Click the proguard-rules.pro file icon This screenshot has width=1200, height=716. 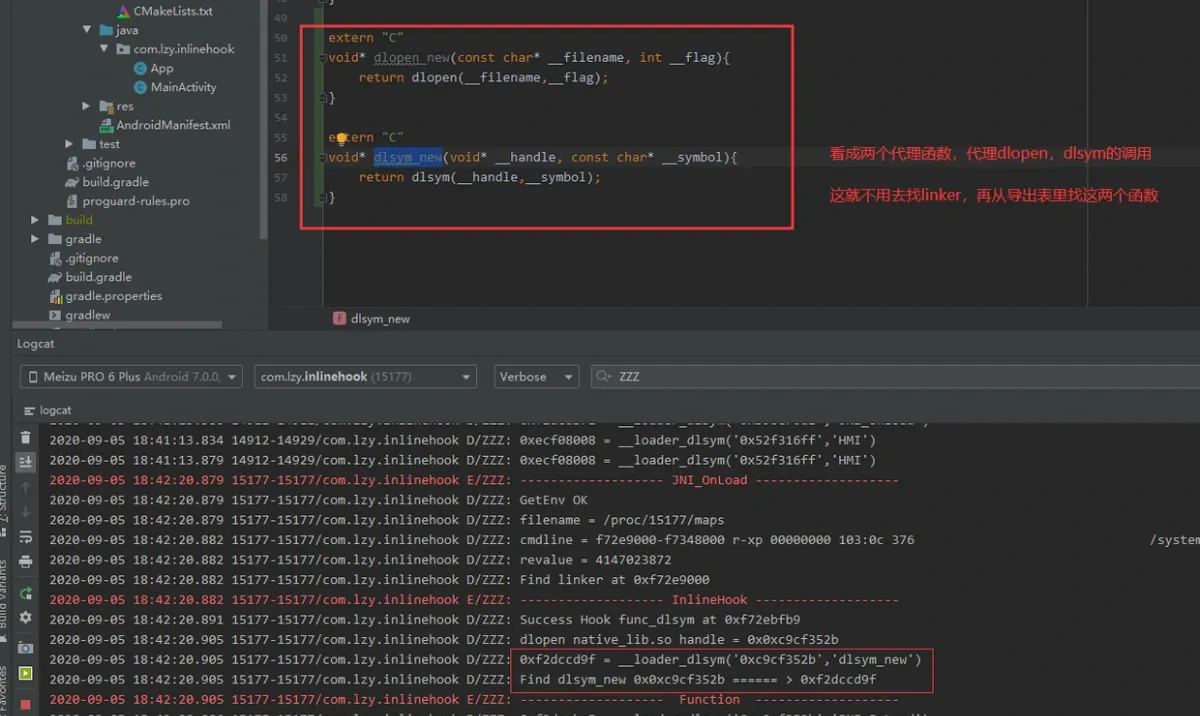tap(72, 201)
